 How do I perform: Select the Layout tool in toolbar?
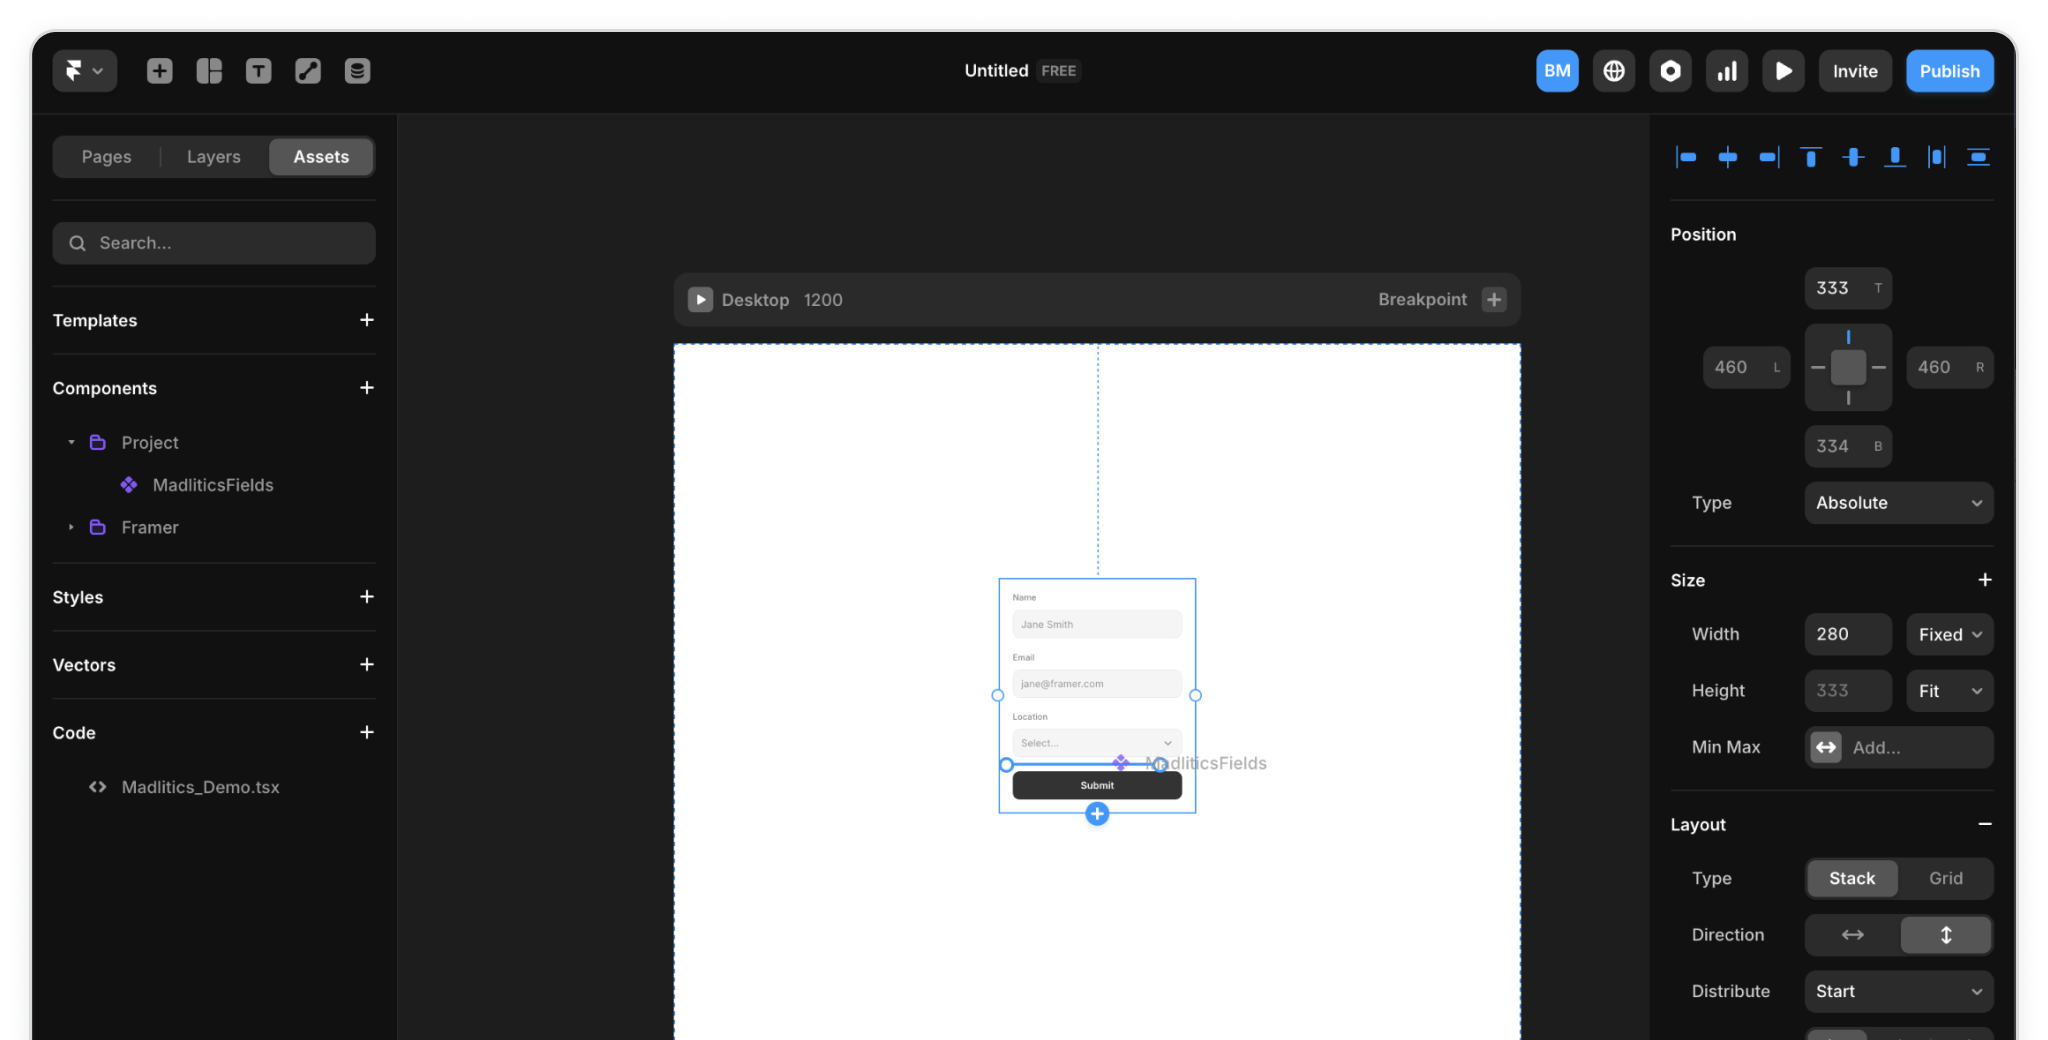coord(209,71)
